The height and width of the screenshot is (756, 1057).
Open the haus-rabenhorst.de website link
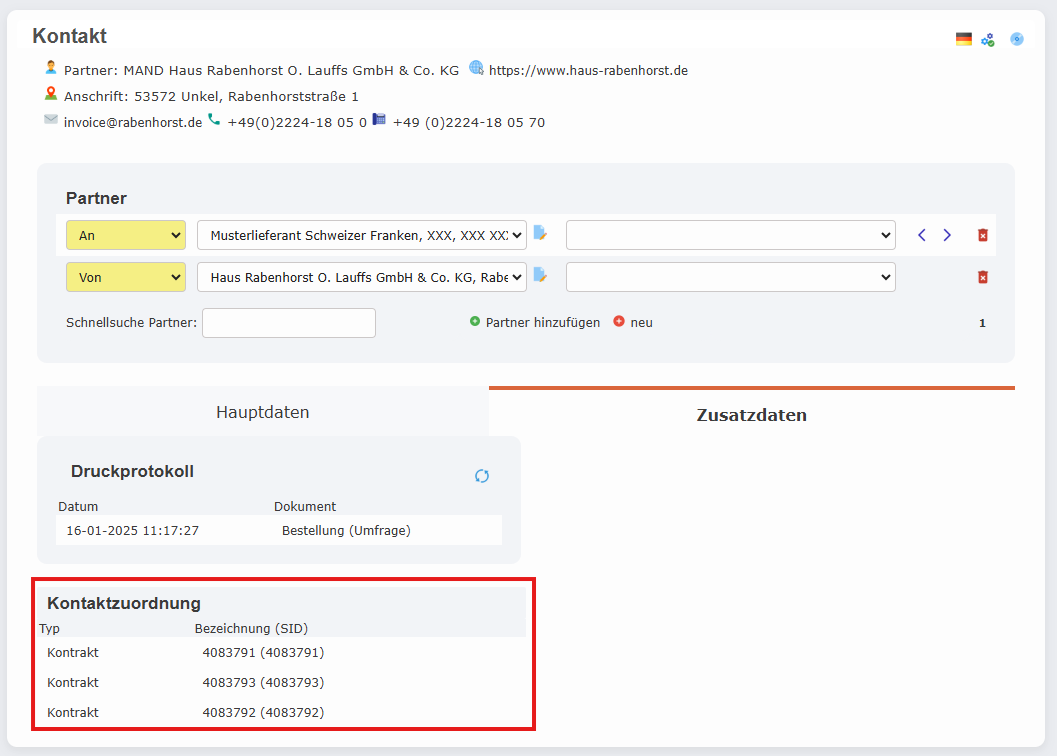[588, 70]
